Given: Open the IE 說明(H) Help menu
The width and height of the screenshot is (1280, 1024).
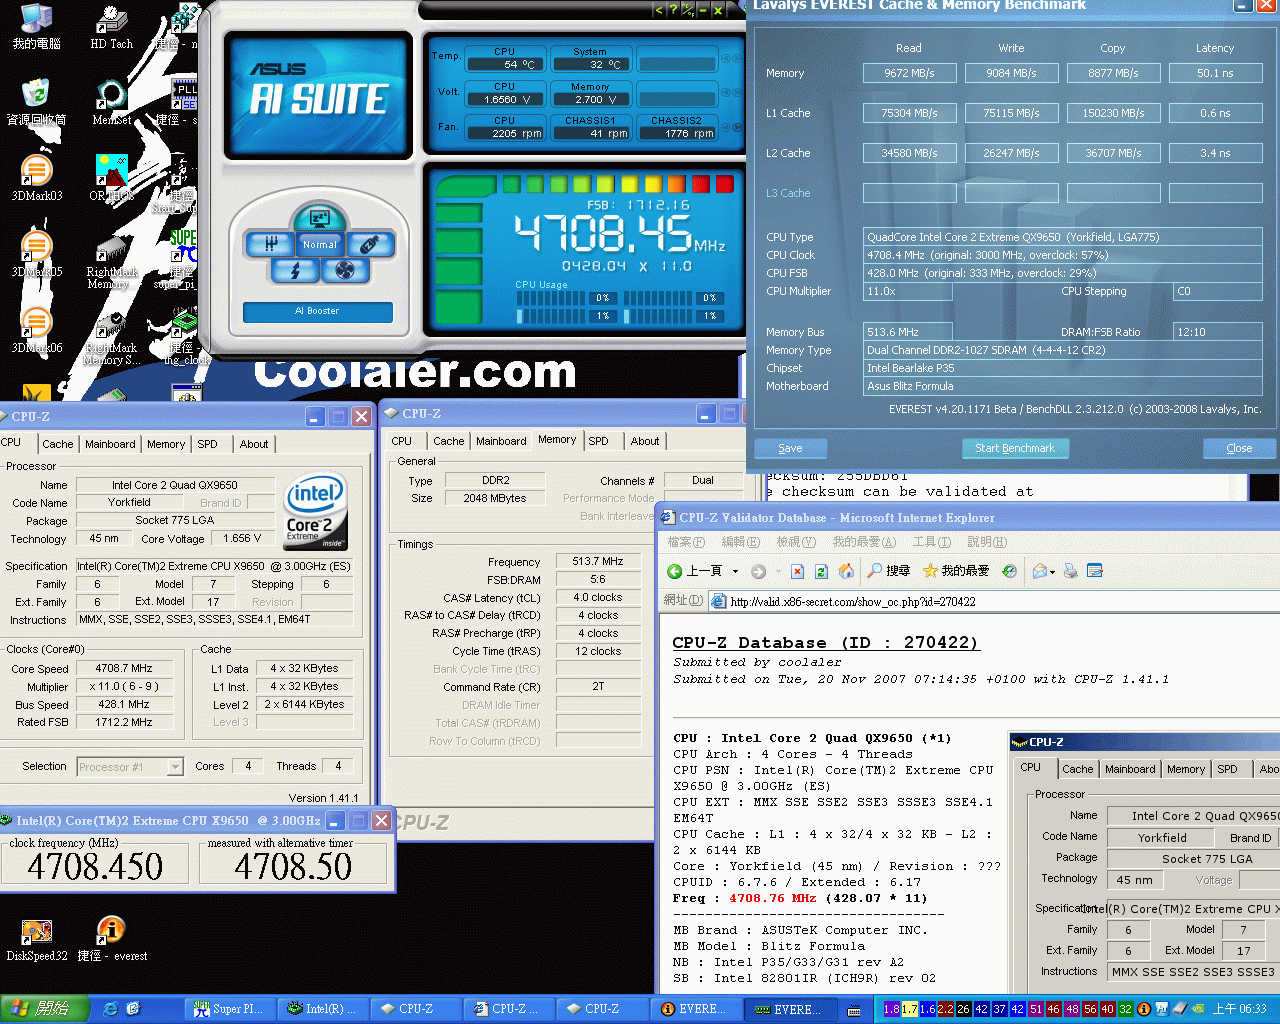Looking at the screenshot, I should point(986,542).
